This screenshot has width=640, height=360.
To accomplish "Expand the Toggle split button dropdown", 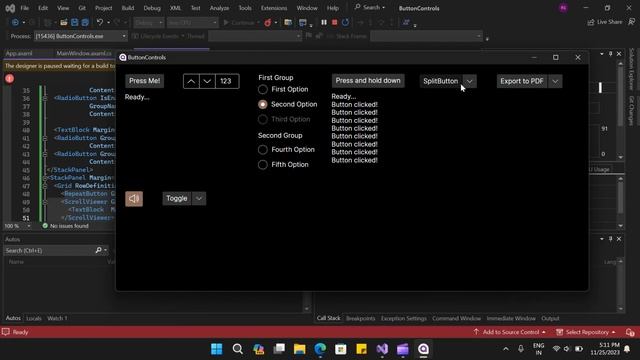I will pyautogui.click(x=199, y=199).
